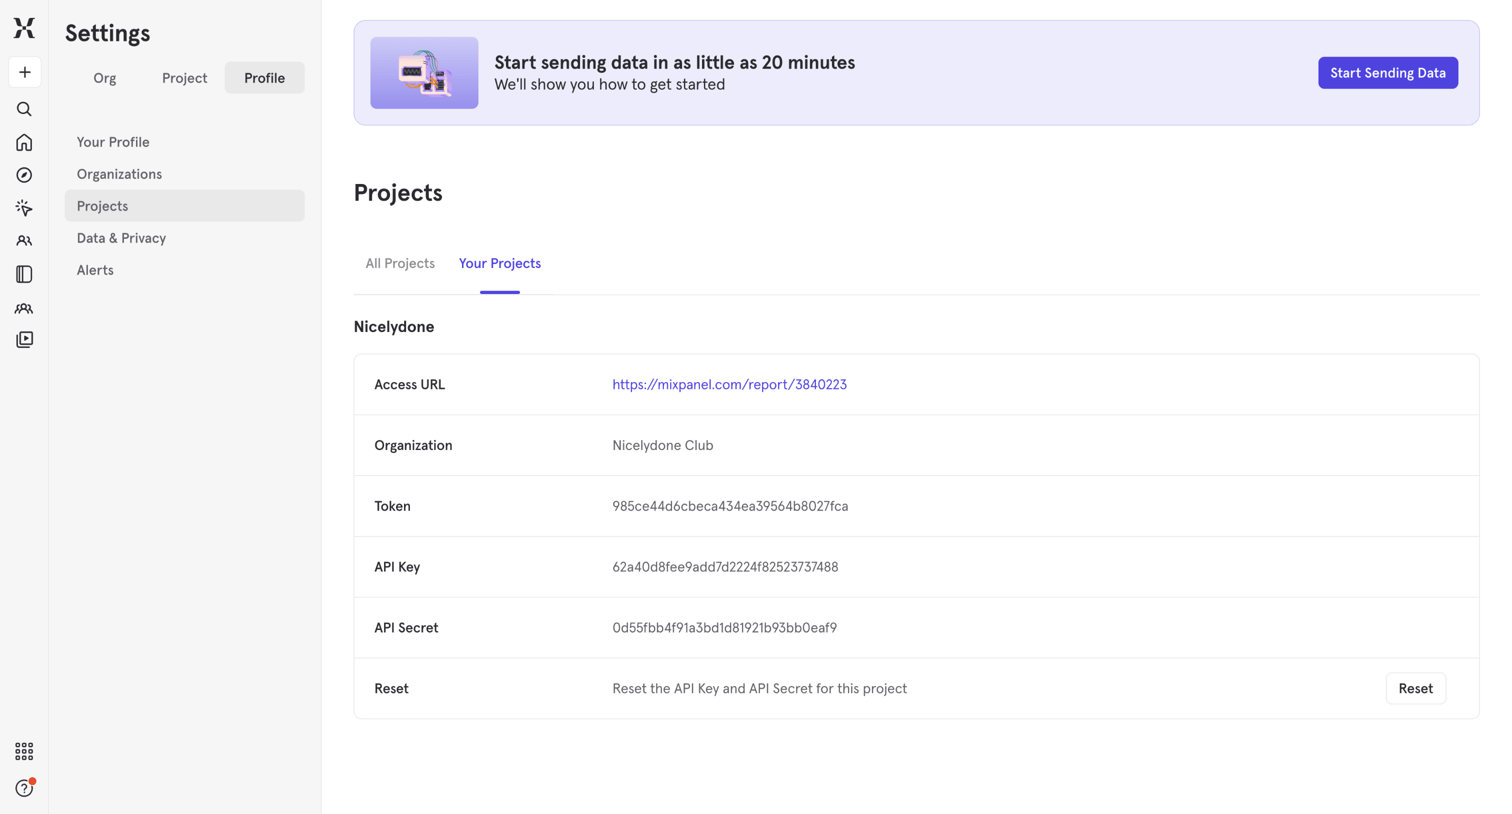Click the plus create-new icon
Screen dimensions: 1512x814
click(x=24, y=72)
